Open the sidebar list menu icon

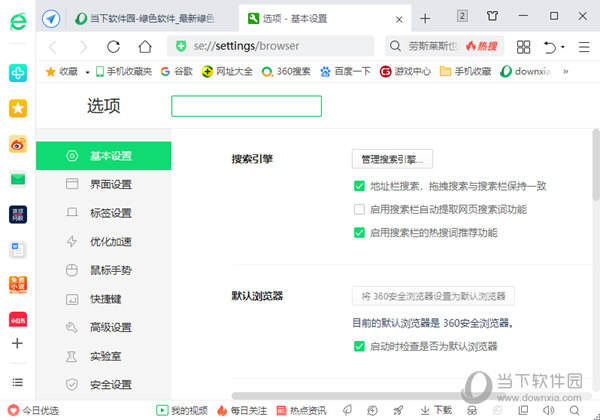[x=18, y=382]
